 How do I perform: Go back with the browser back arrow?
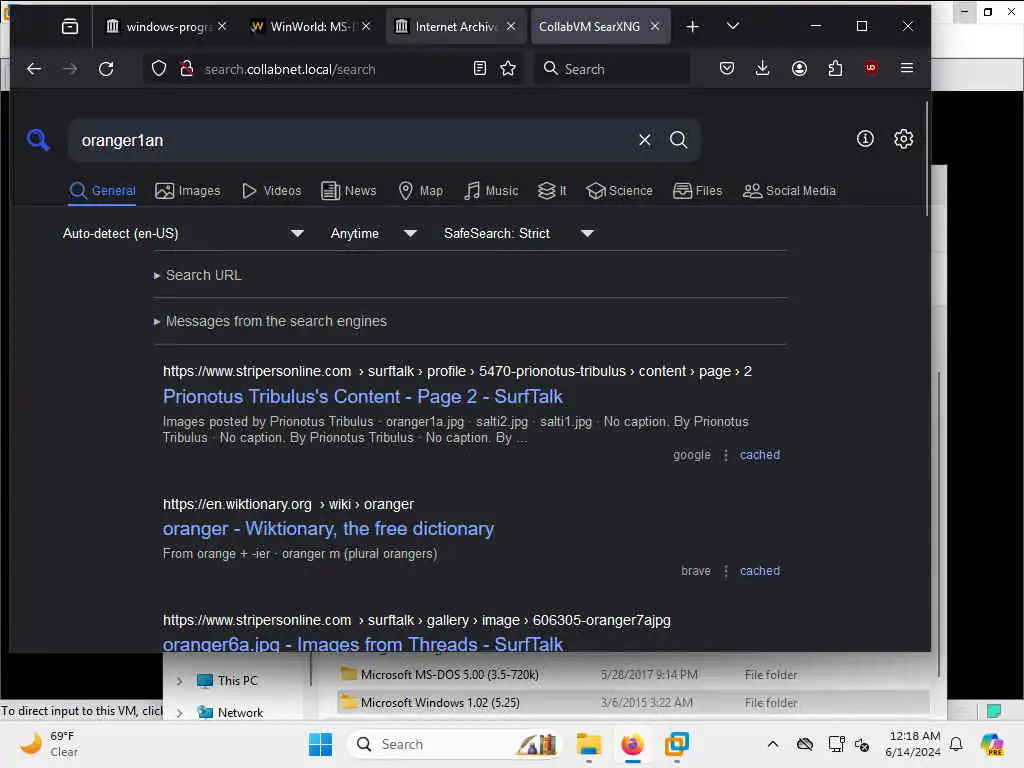point(34,69)
